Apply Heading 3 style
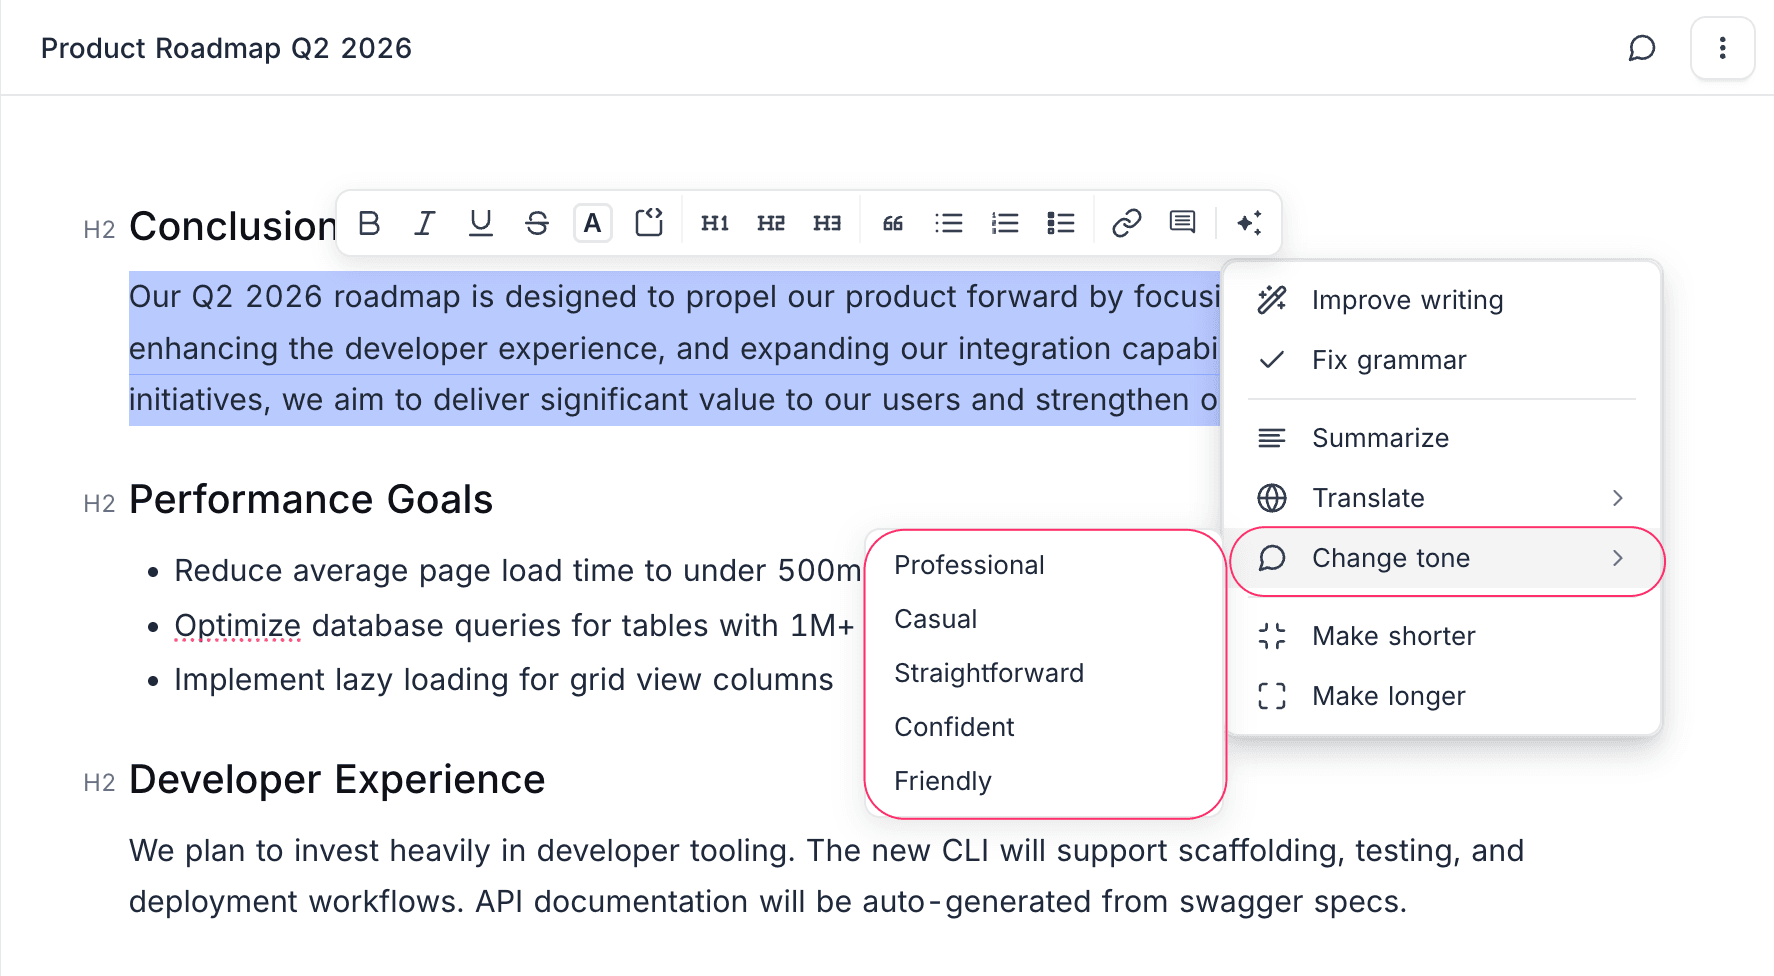 click(x=827, y=223)
